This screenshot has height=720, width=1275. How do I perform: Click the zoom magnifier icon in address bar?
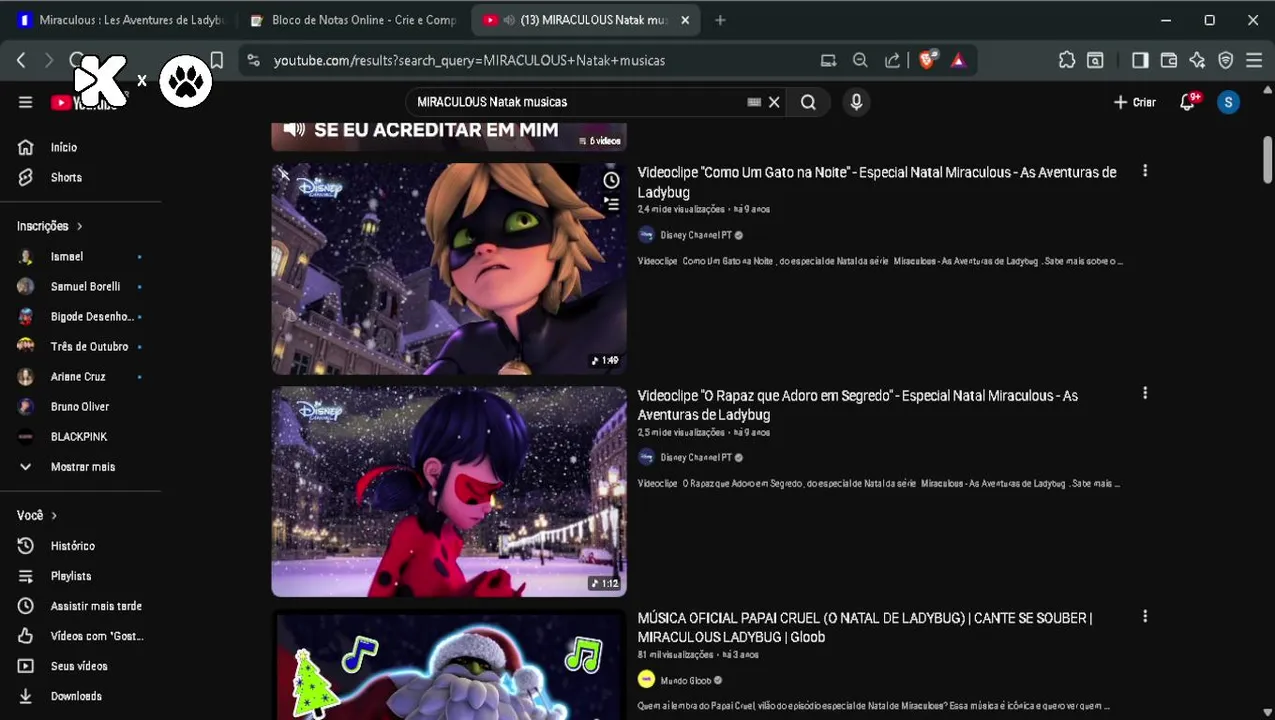click(860, 60)
